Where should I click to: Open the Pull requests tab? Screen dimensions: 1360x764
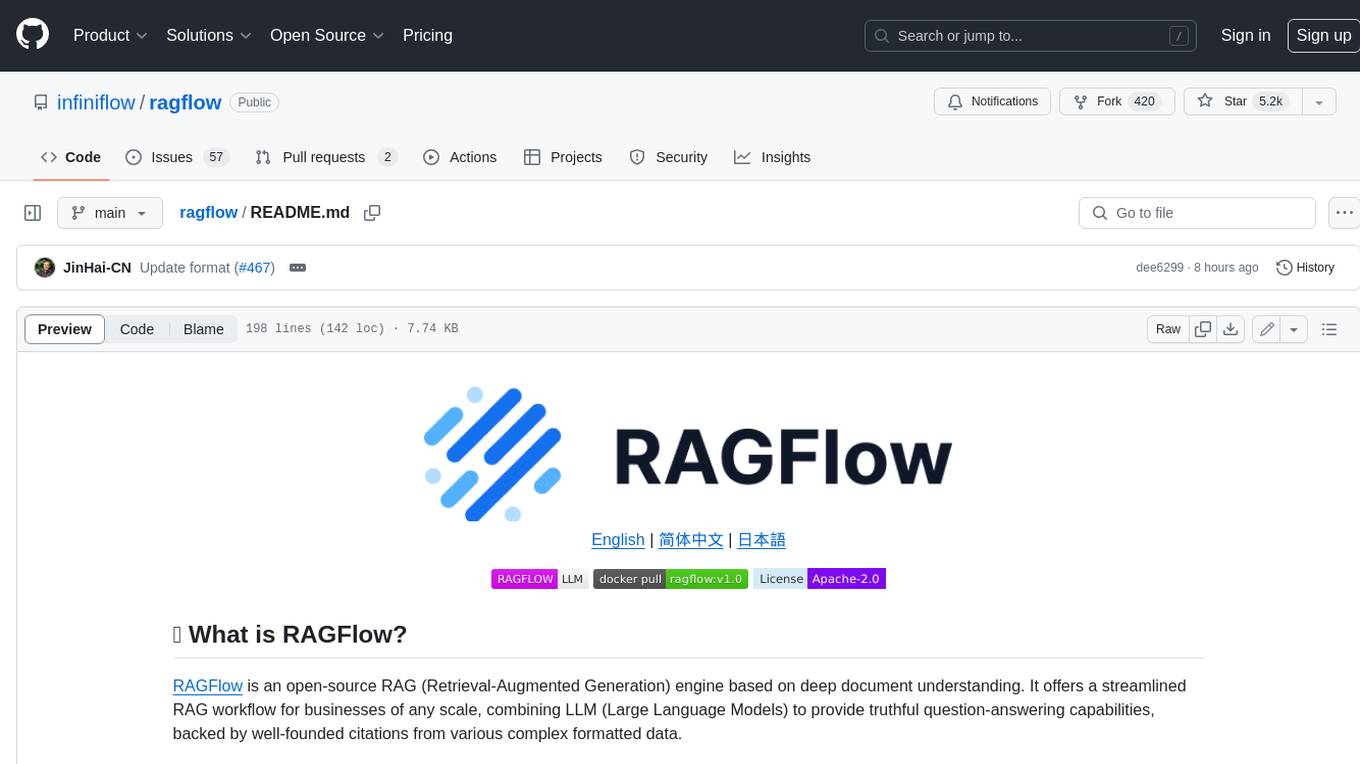click(x=326, y=157)
